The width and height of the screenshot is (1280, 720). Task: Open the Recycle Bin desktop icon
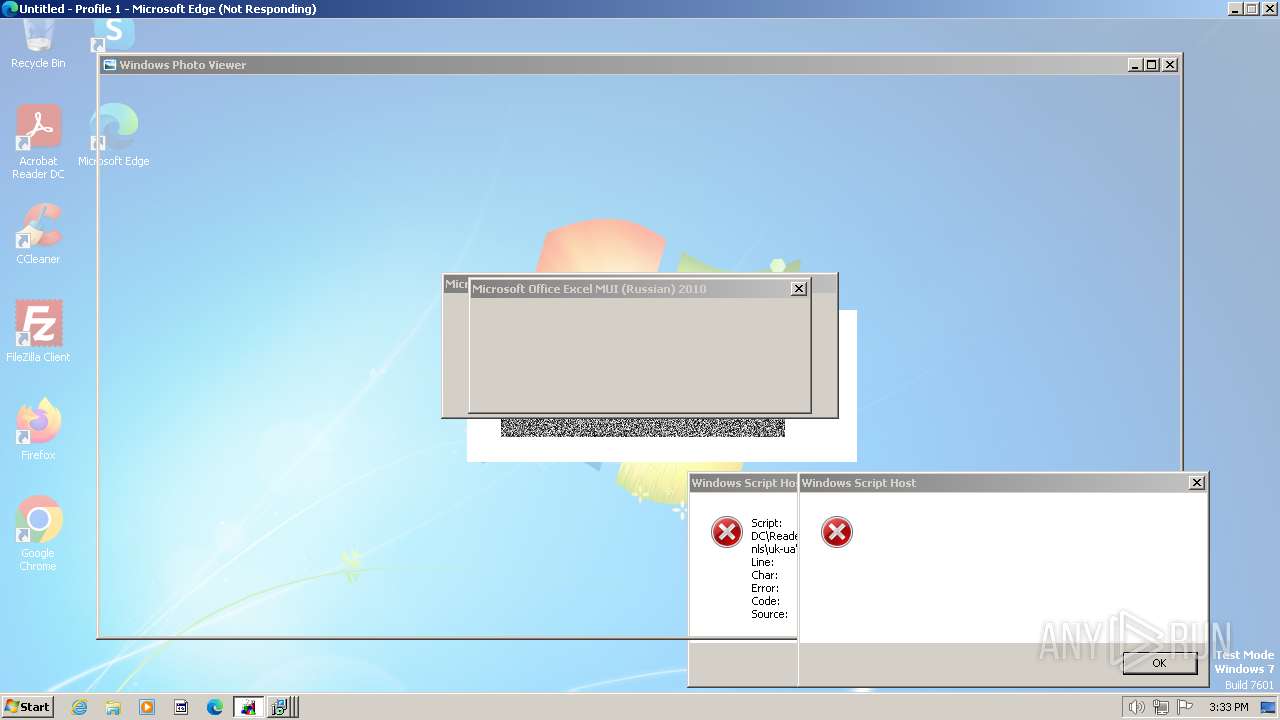click(x=38, y=45)
